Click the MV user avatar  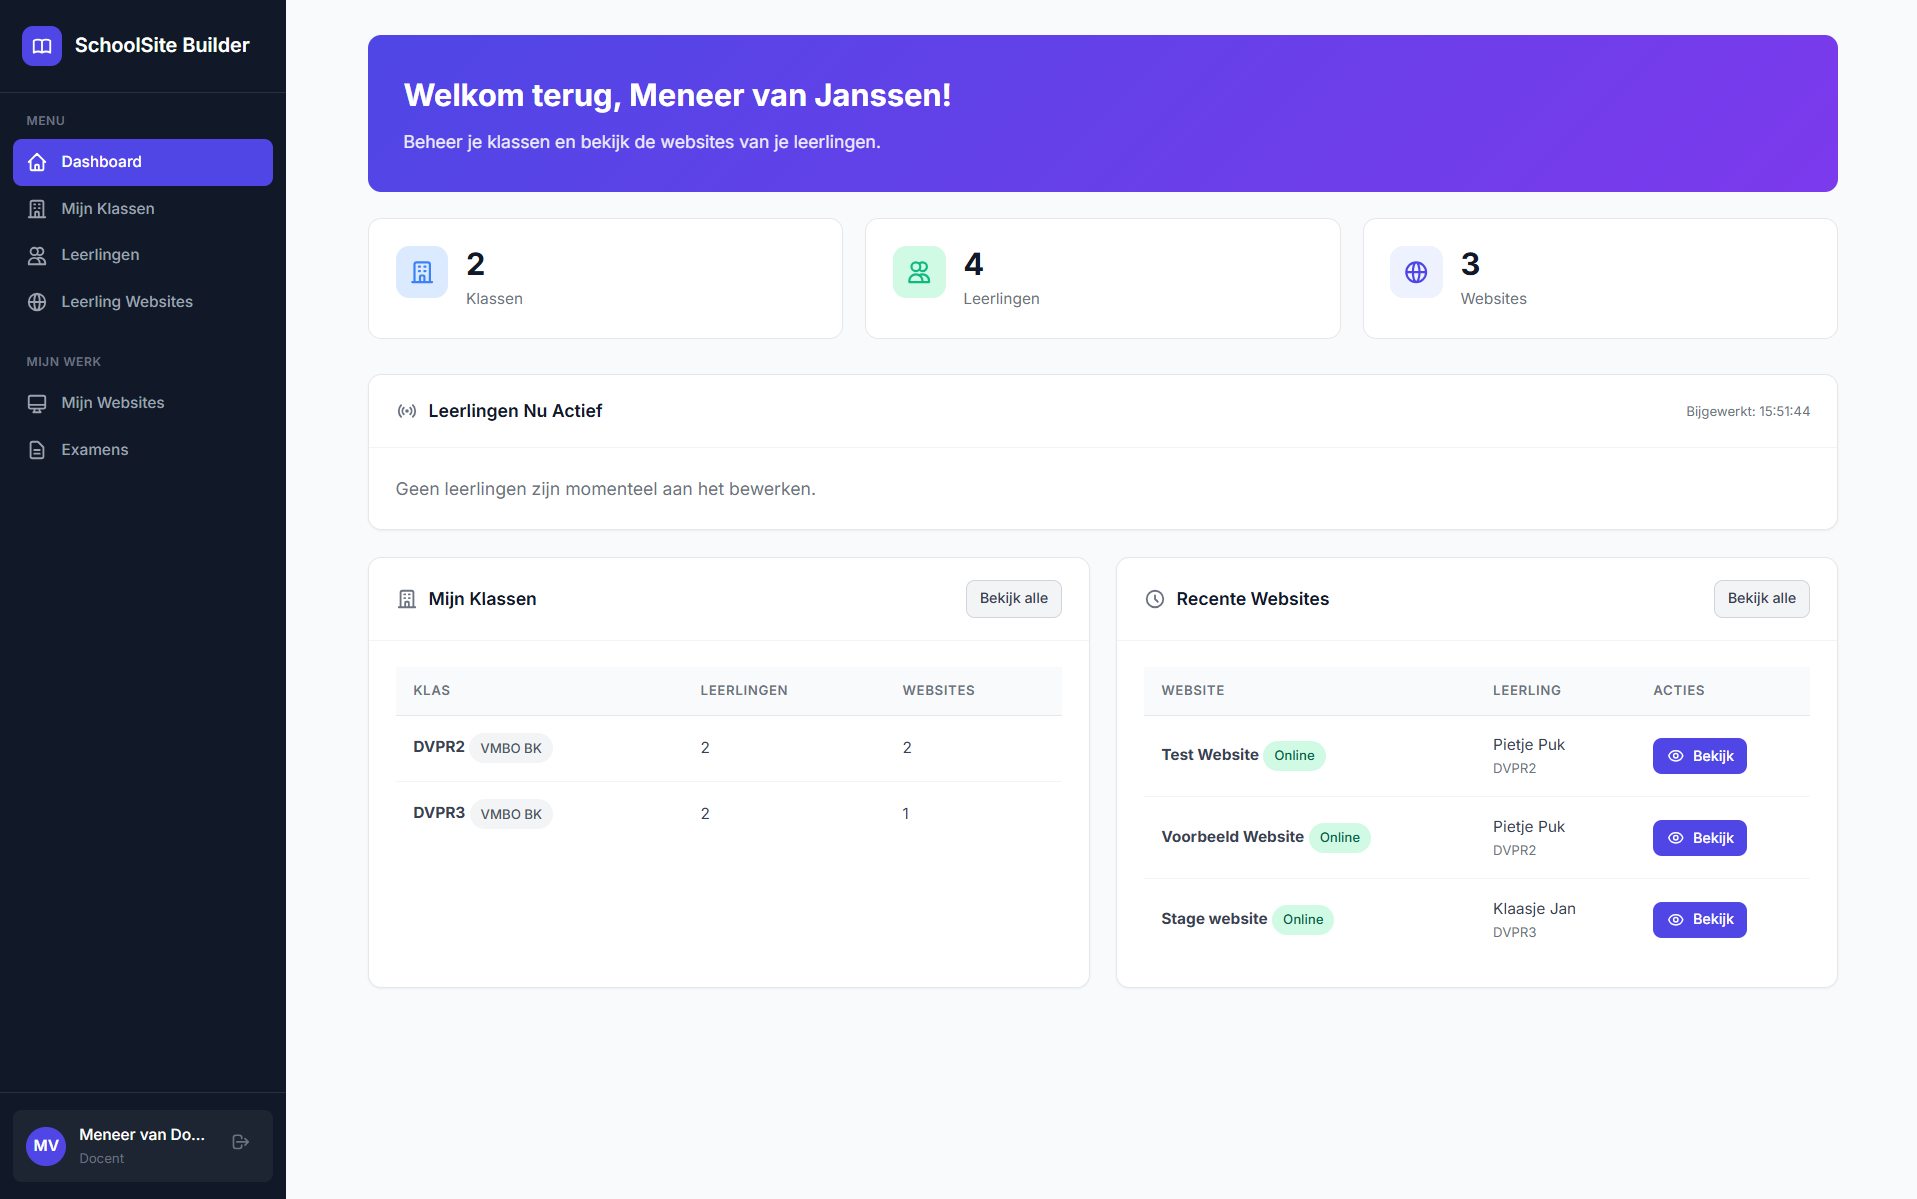click(x=46, y=1146)
